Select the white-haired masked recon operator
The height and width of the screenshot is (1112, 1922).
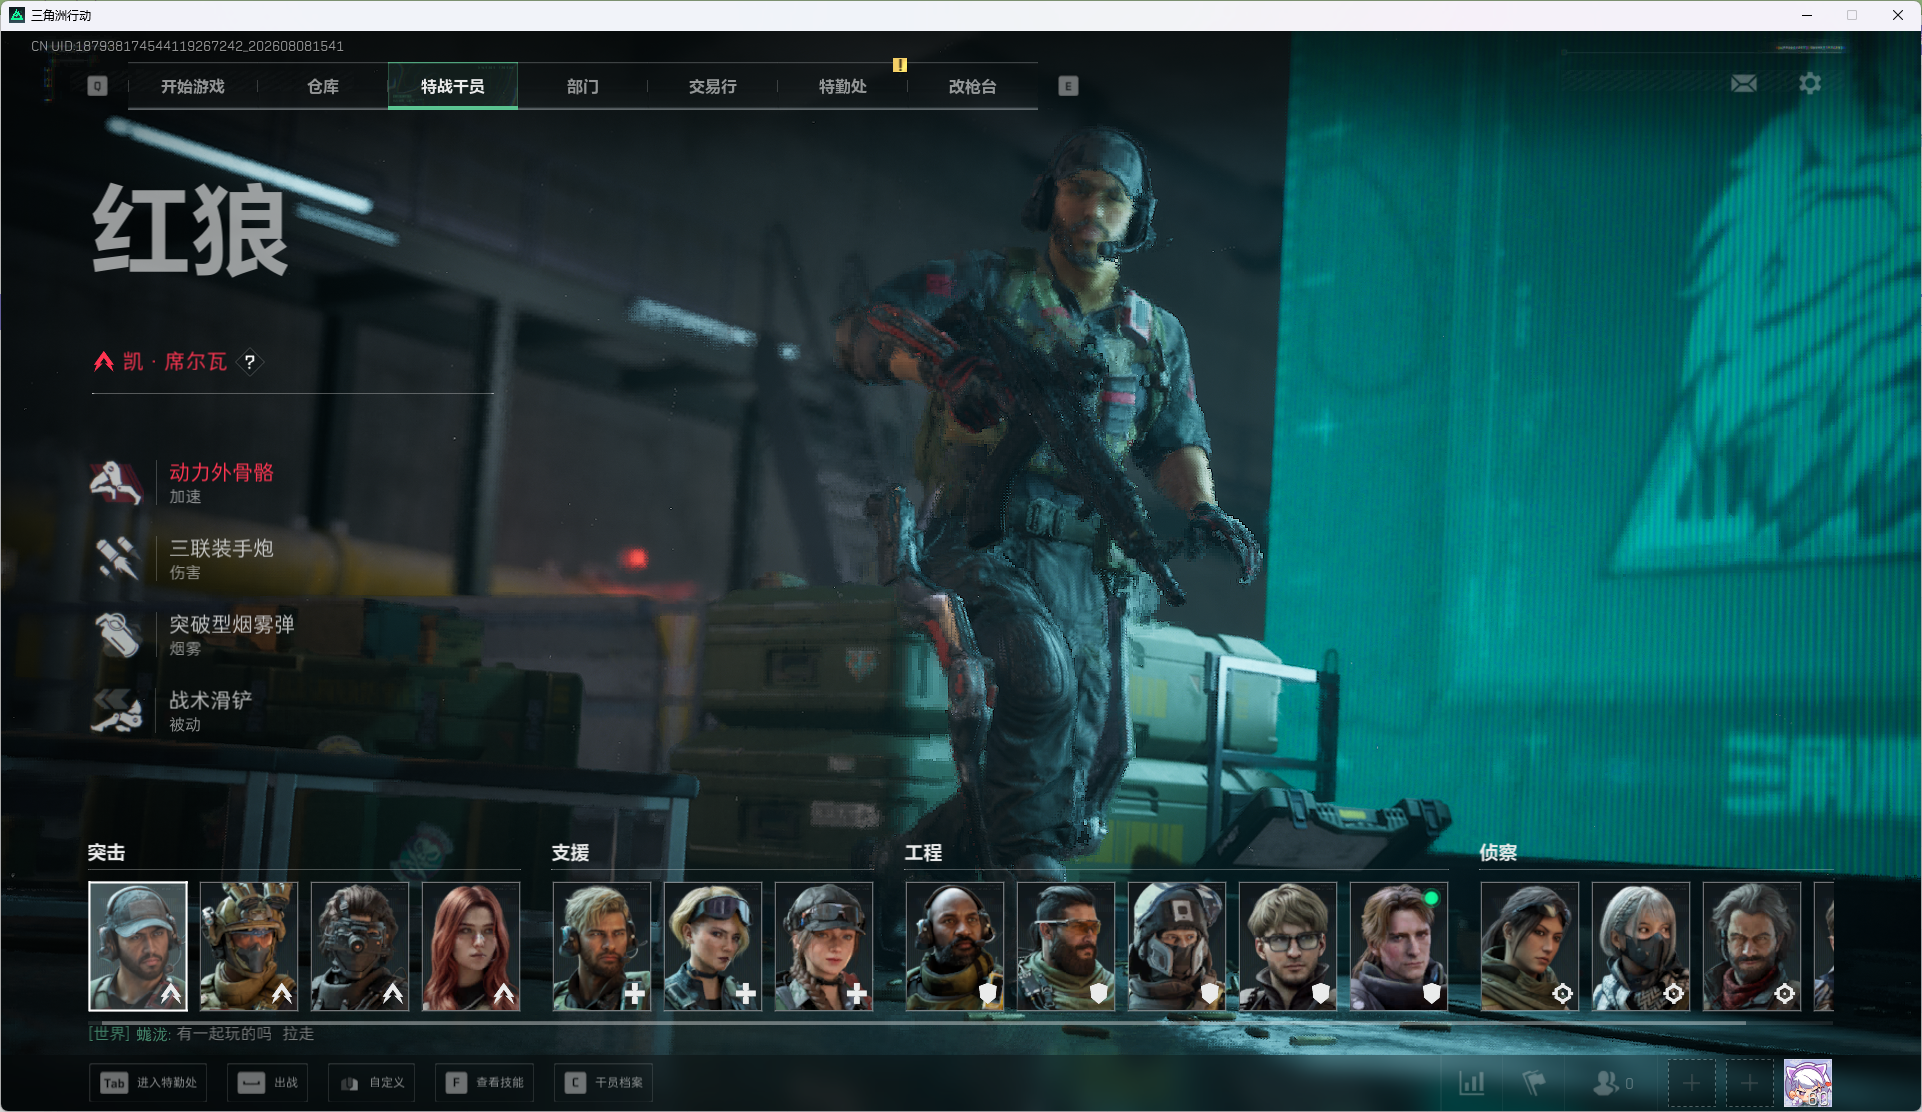(x=1641, y=946)
